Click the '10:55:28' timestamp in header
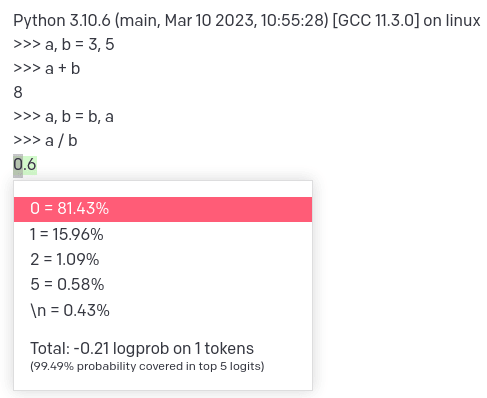The width and height of the screenshot is (487, 398). tap(292, 20)
